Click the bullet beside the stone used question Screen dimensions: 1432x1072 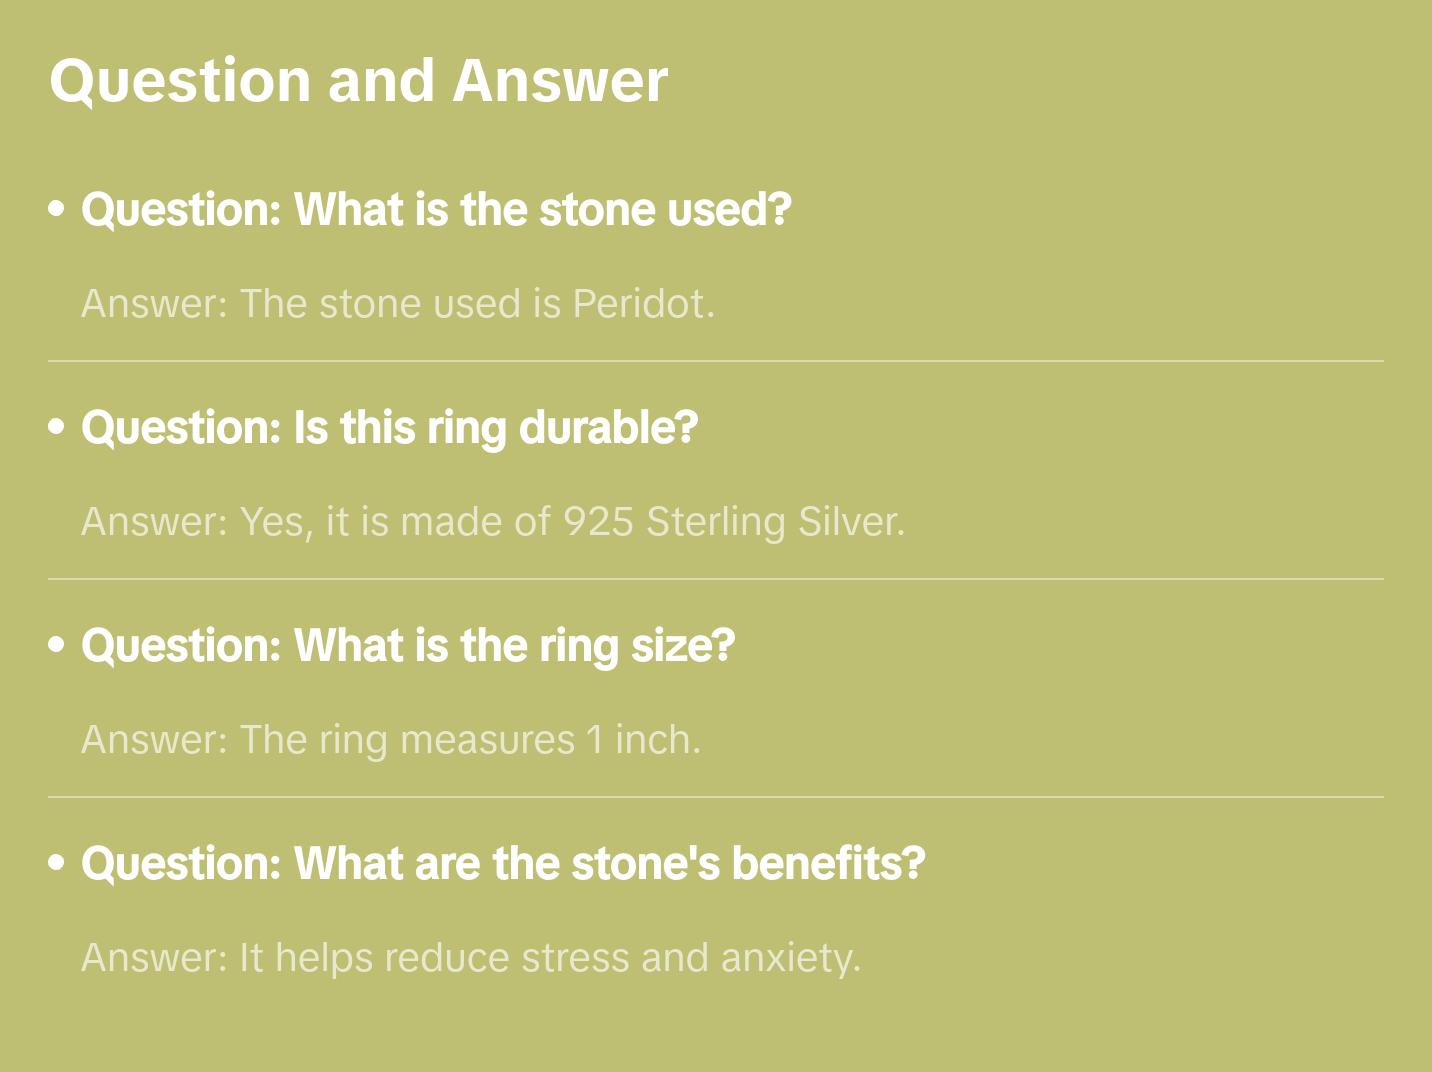(57, 209)
